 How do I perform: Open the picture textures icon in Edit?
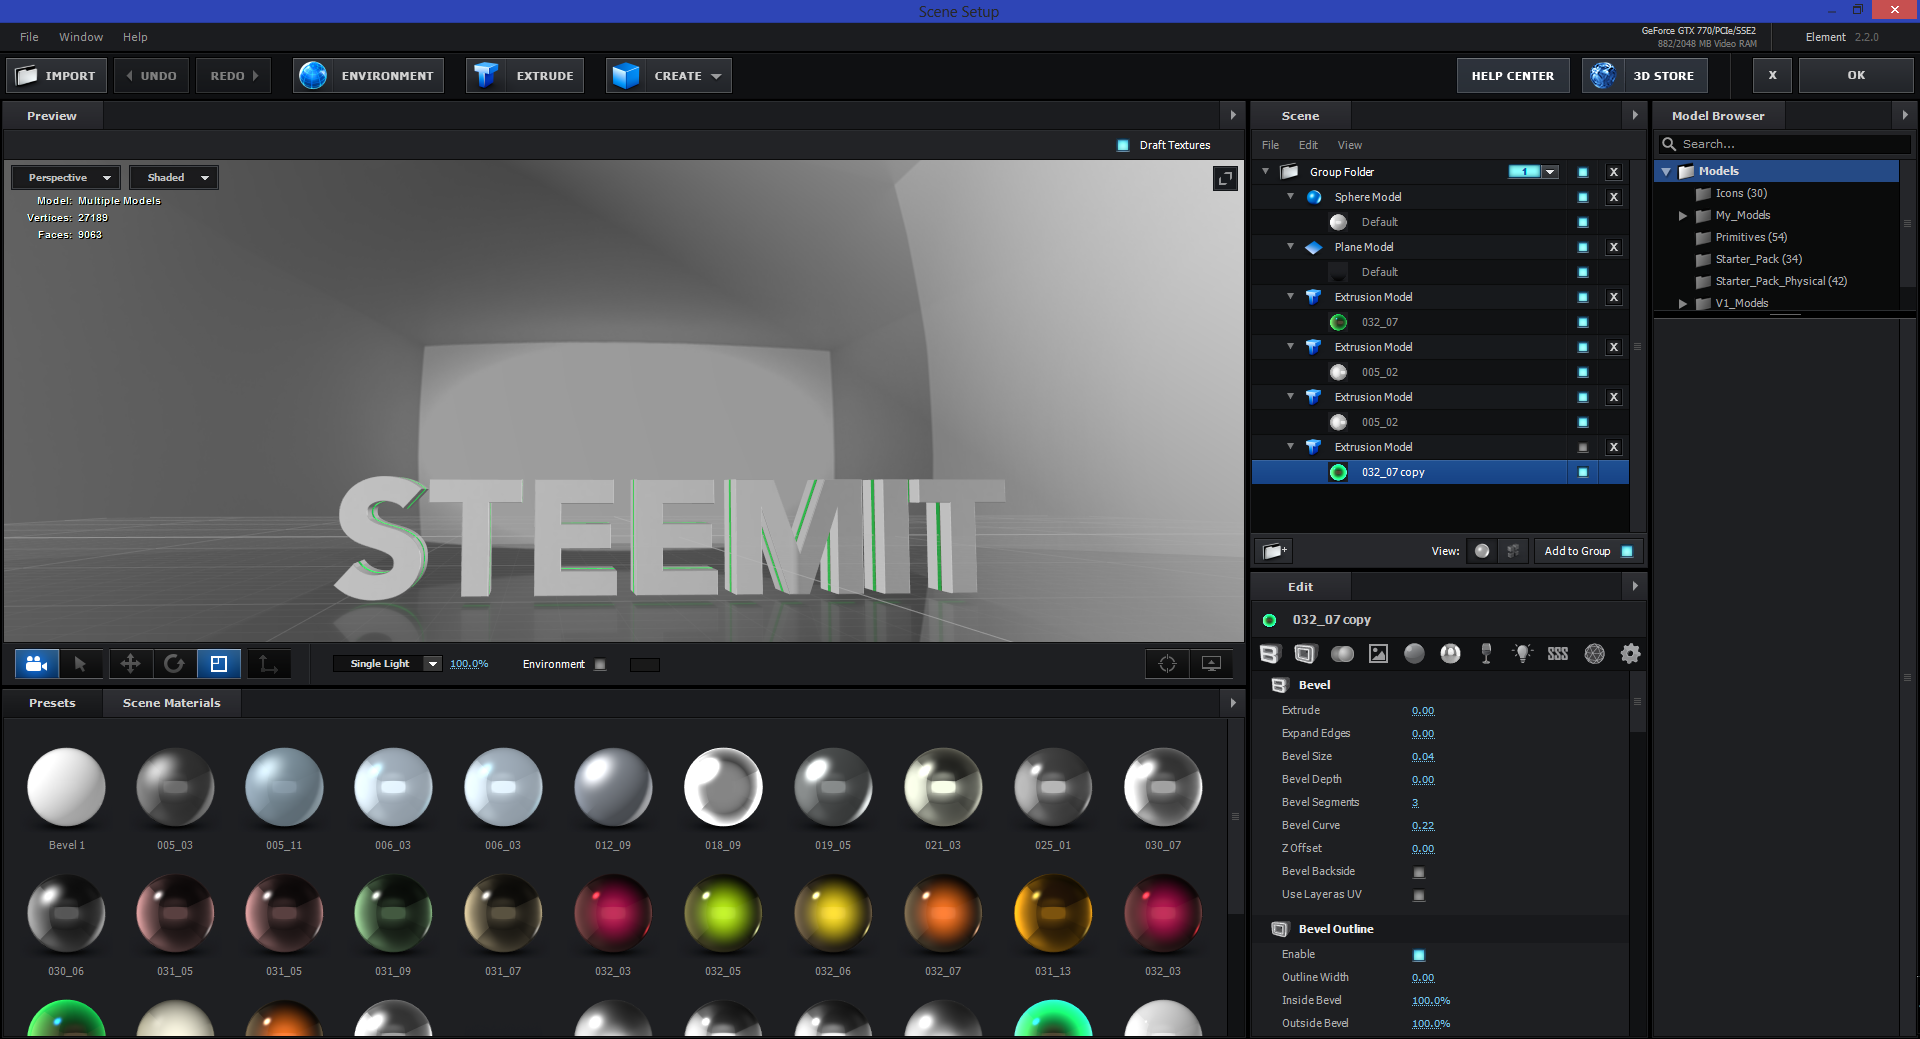click(1378, 654)
